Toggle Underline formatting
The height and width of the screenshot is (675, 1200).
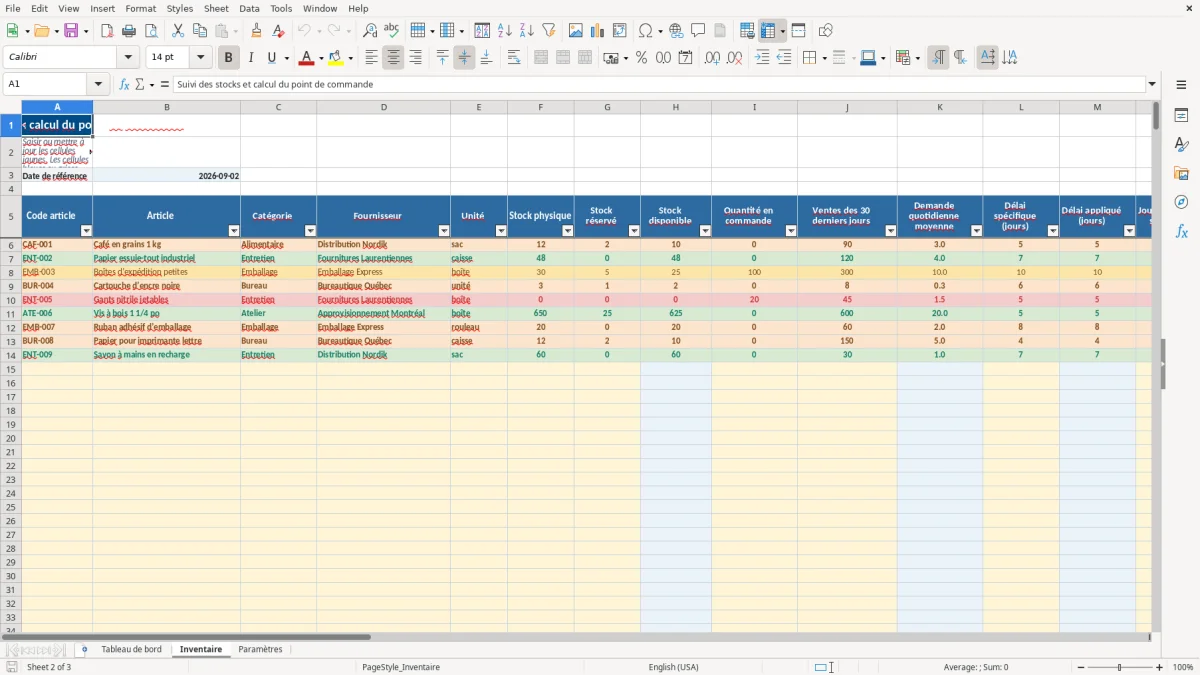272,58
